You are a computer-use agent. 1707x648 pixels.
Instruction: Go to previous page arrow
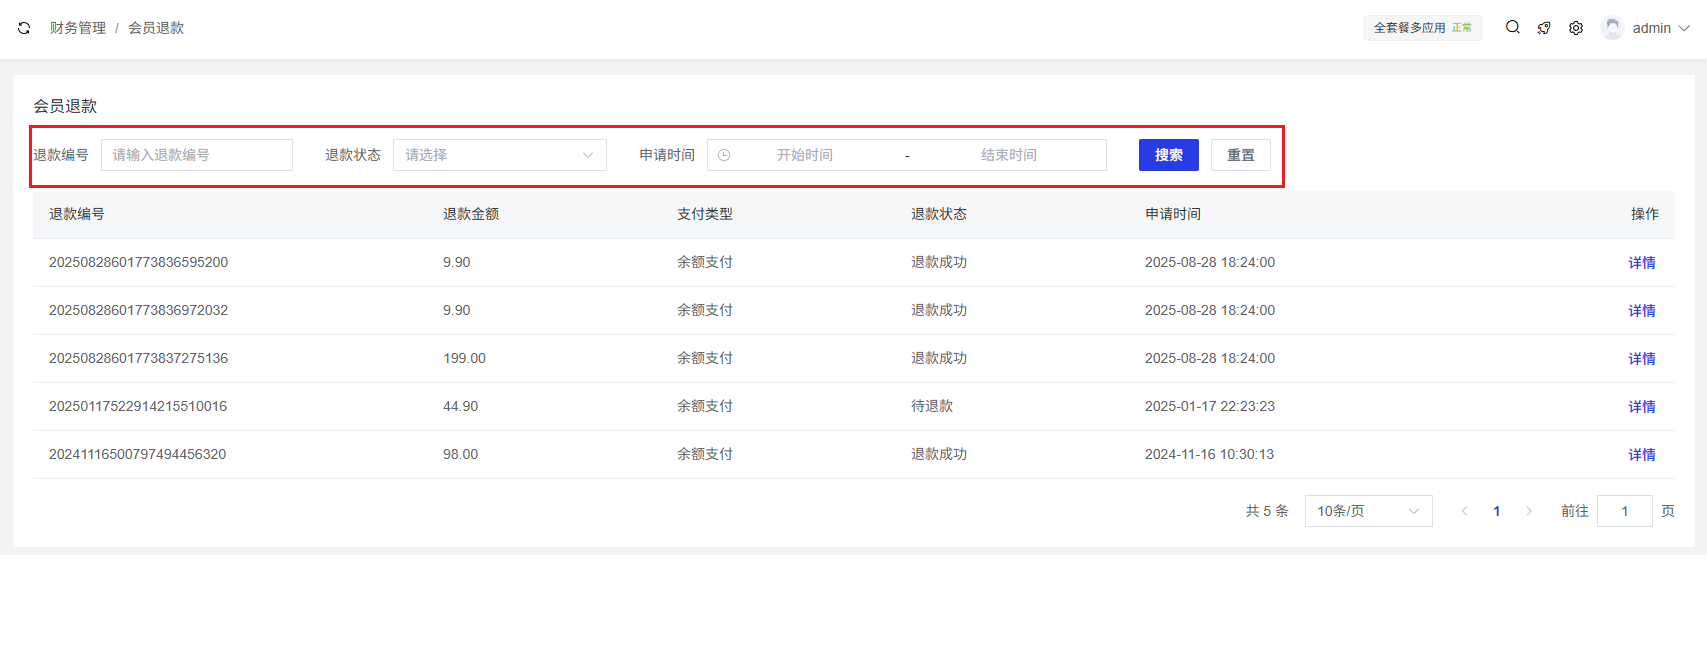[x=1464, y=511]
